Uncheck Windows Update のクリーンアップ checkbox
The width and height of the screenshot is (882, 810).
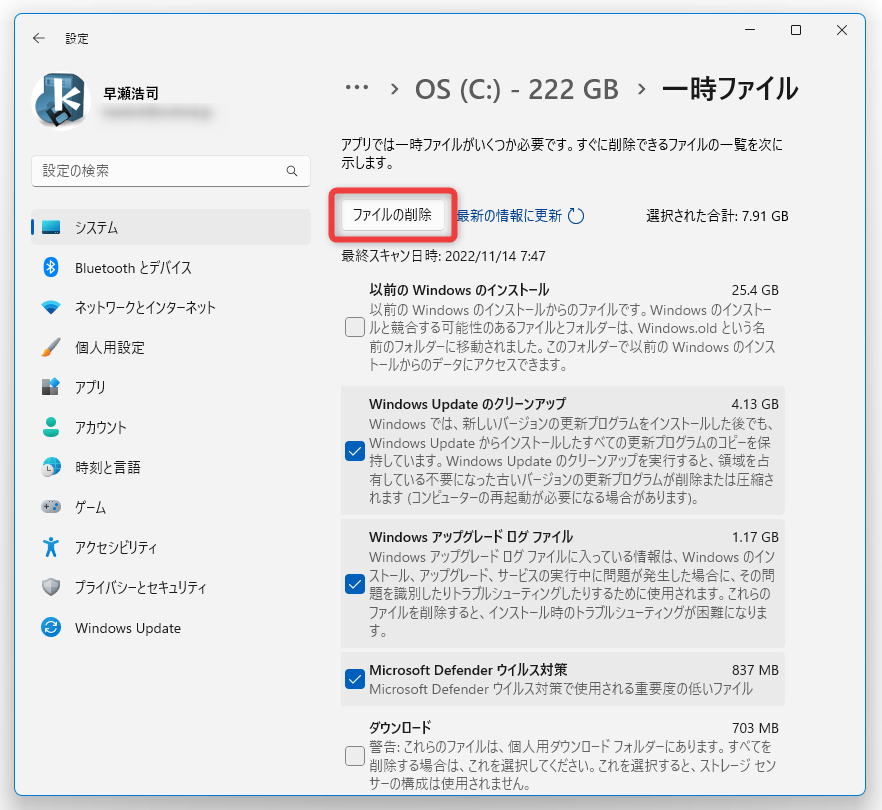pos(355,451)
